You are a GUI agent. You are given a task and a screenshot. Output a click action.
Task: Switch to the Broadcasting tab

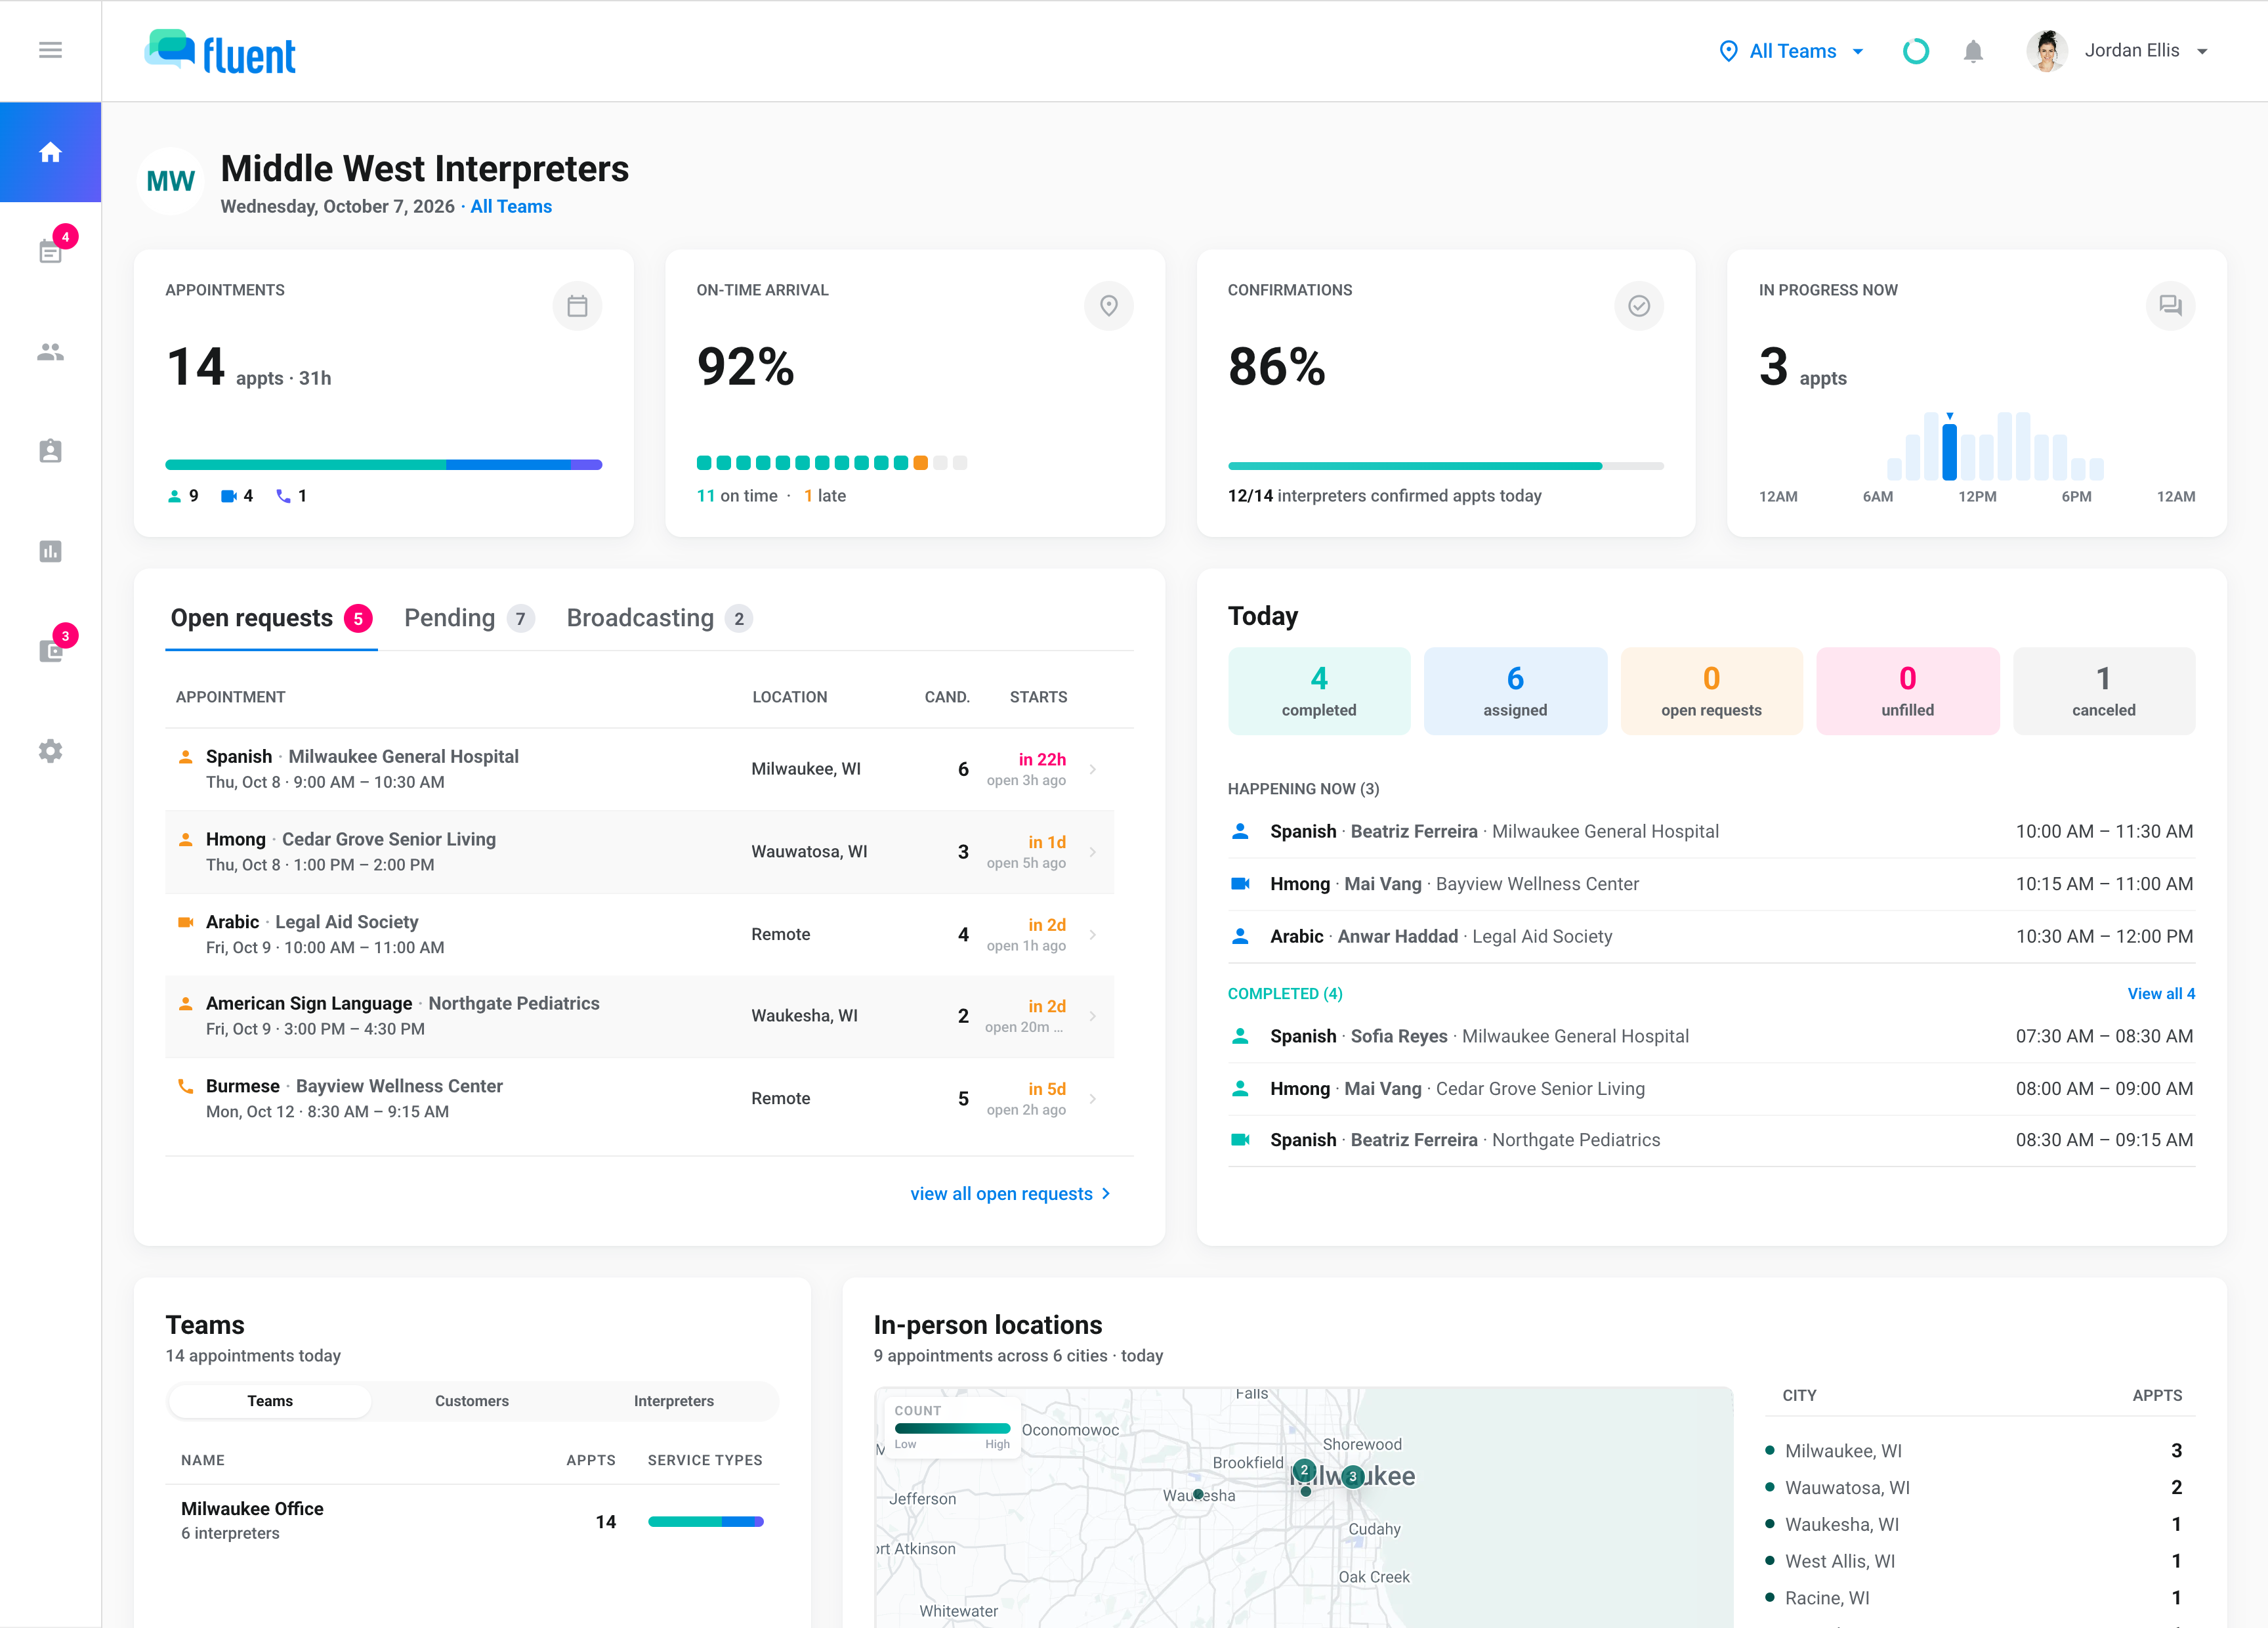(x=659, y=618)
